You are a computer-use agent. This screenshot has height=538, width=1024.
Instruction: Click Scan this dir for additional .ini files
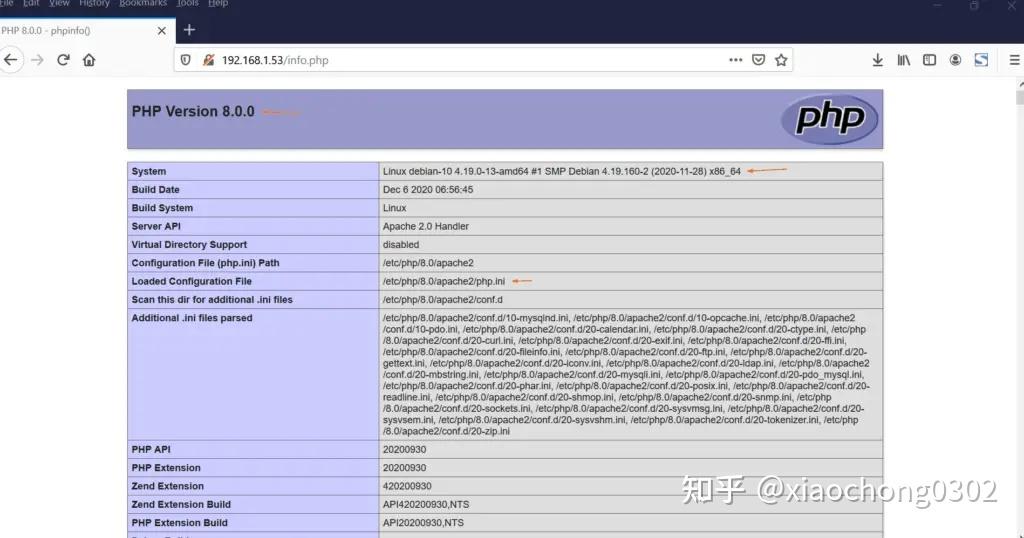[212, 299]
